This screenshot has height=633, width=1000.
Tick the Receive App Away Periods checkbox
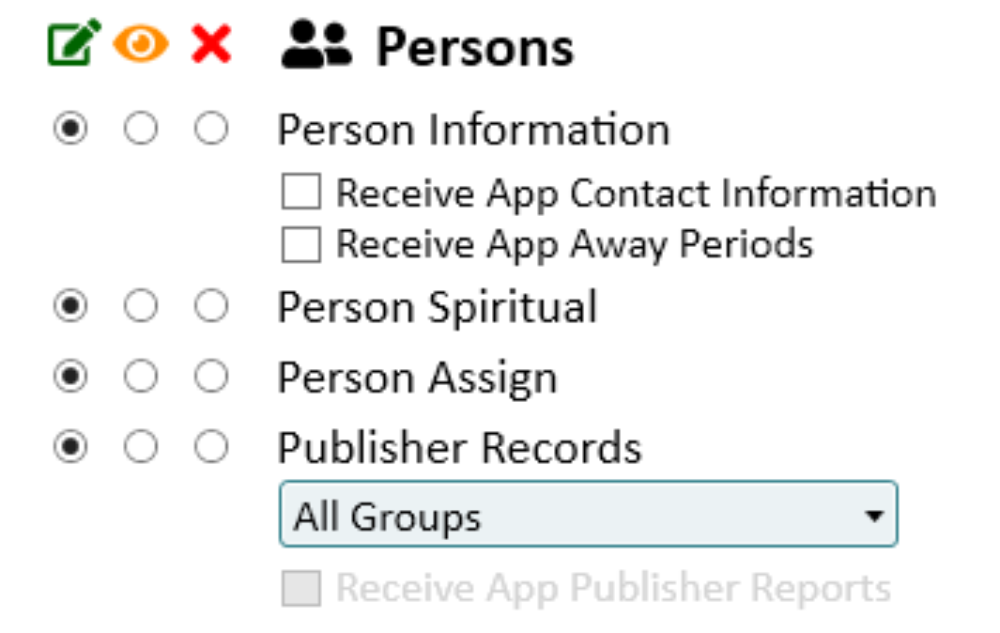[x=301, y=244]
